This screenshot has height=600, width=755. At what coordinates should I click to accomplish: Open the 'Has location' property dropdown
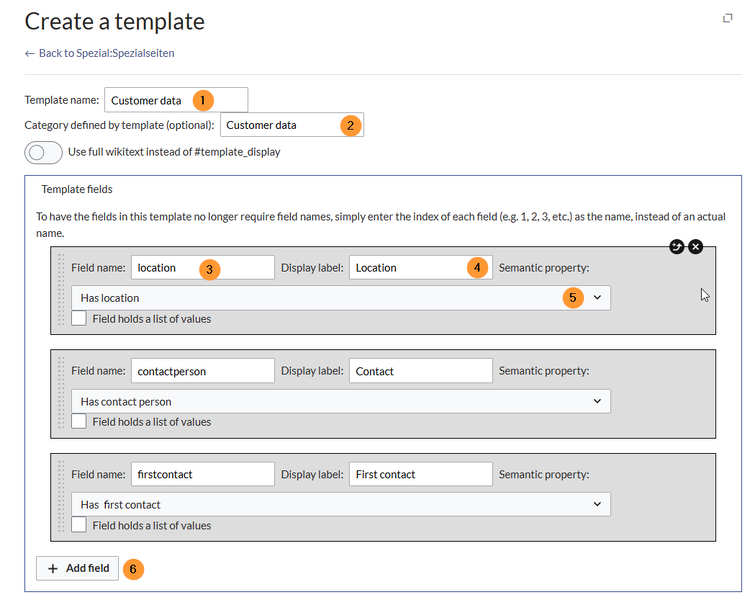(x=340, y=298)
